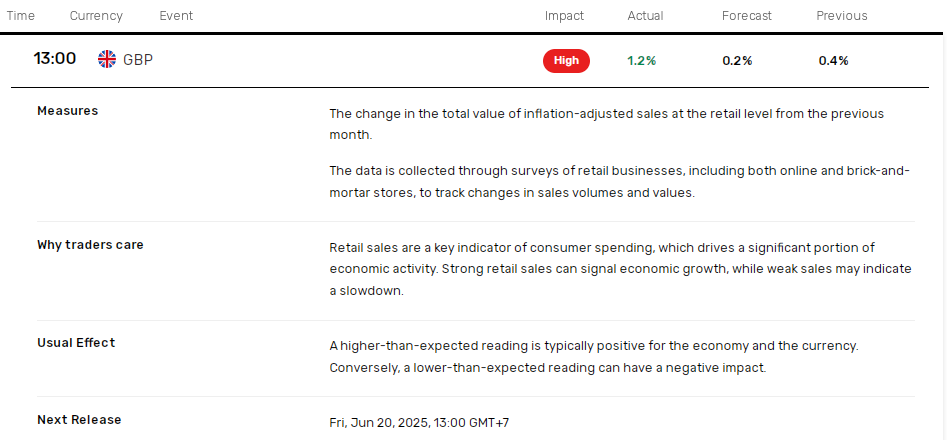Click the UK flag icon beside GBP

[x=107, y=59]
